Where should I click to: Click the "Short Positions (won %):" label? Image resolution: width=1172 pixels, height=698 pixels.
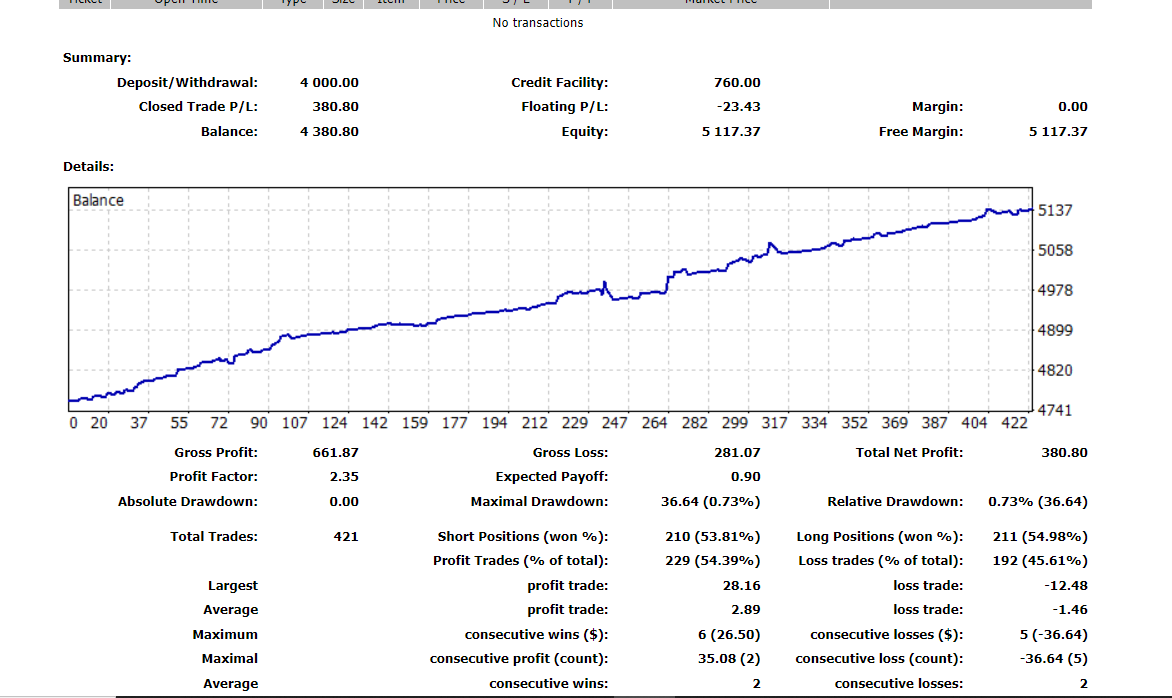523,537
